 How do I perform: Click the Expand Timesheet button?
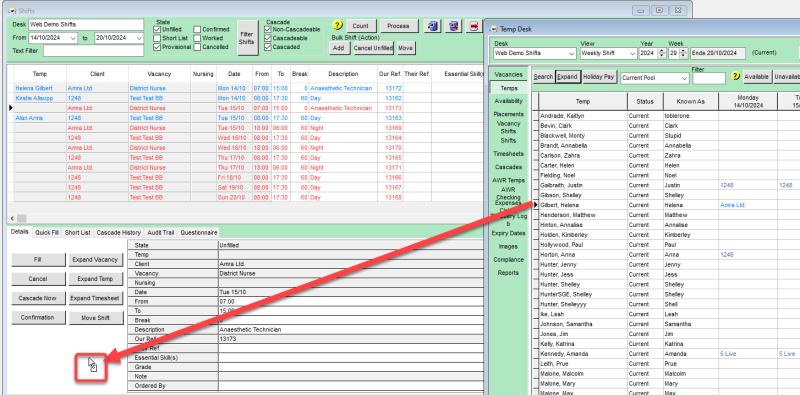point(95,299)
